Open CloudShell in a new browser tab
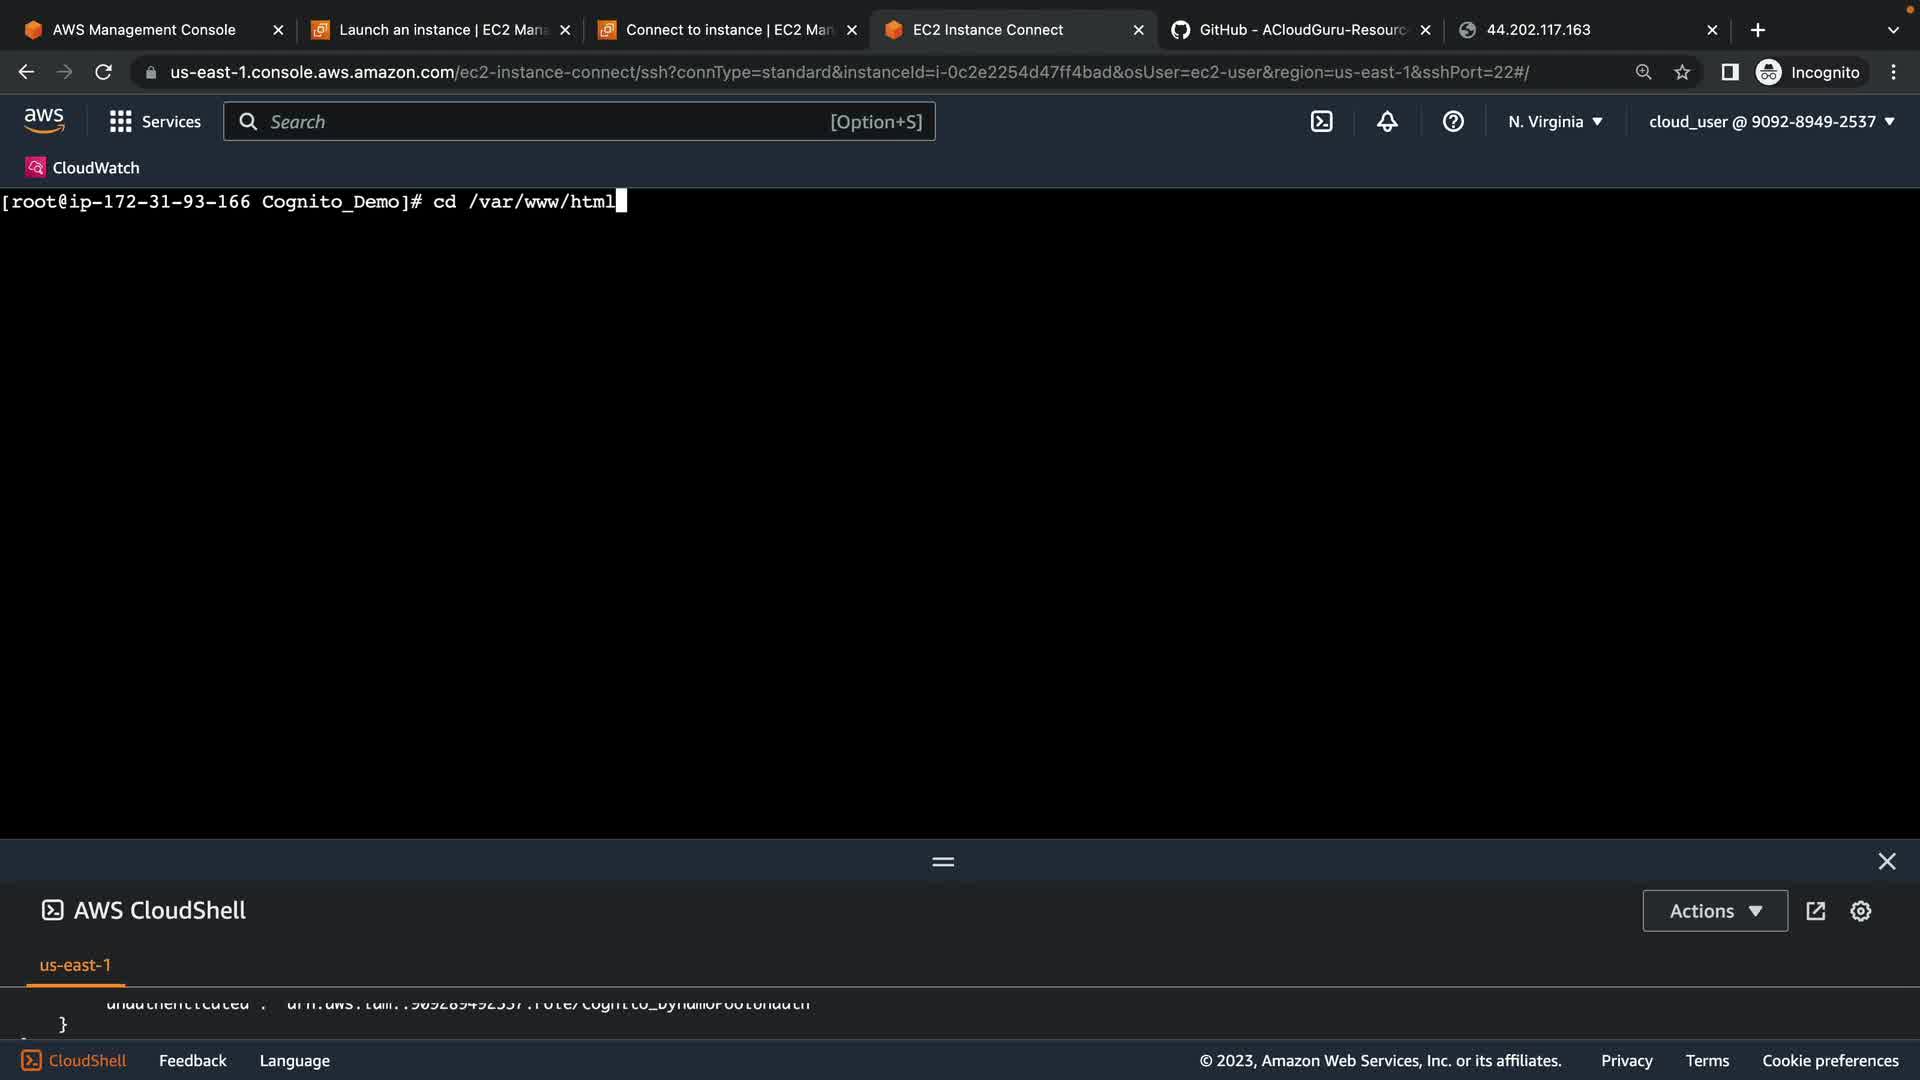 [x=1816, y=911]
